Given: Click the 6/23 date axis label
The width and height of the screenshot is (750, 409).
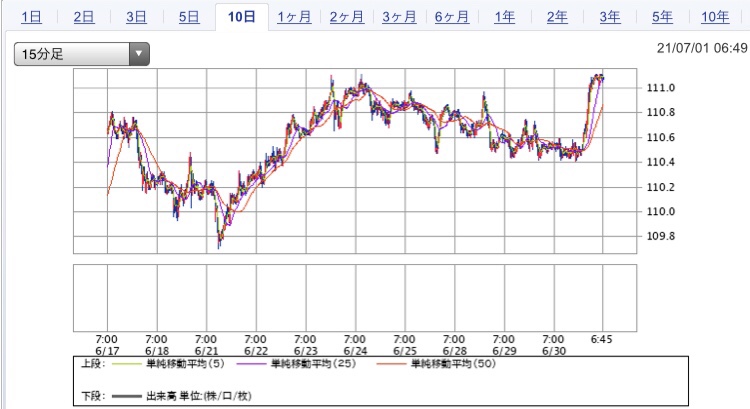Looking at the screenshot, I should coord(306,351).
